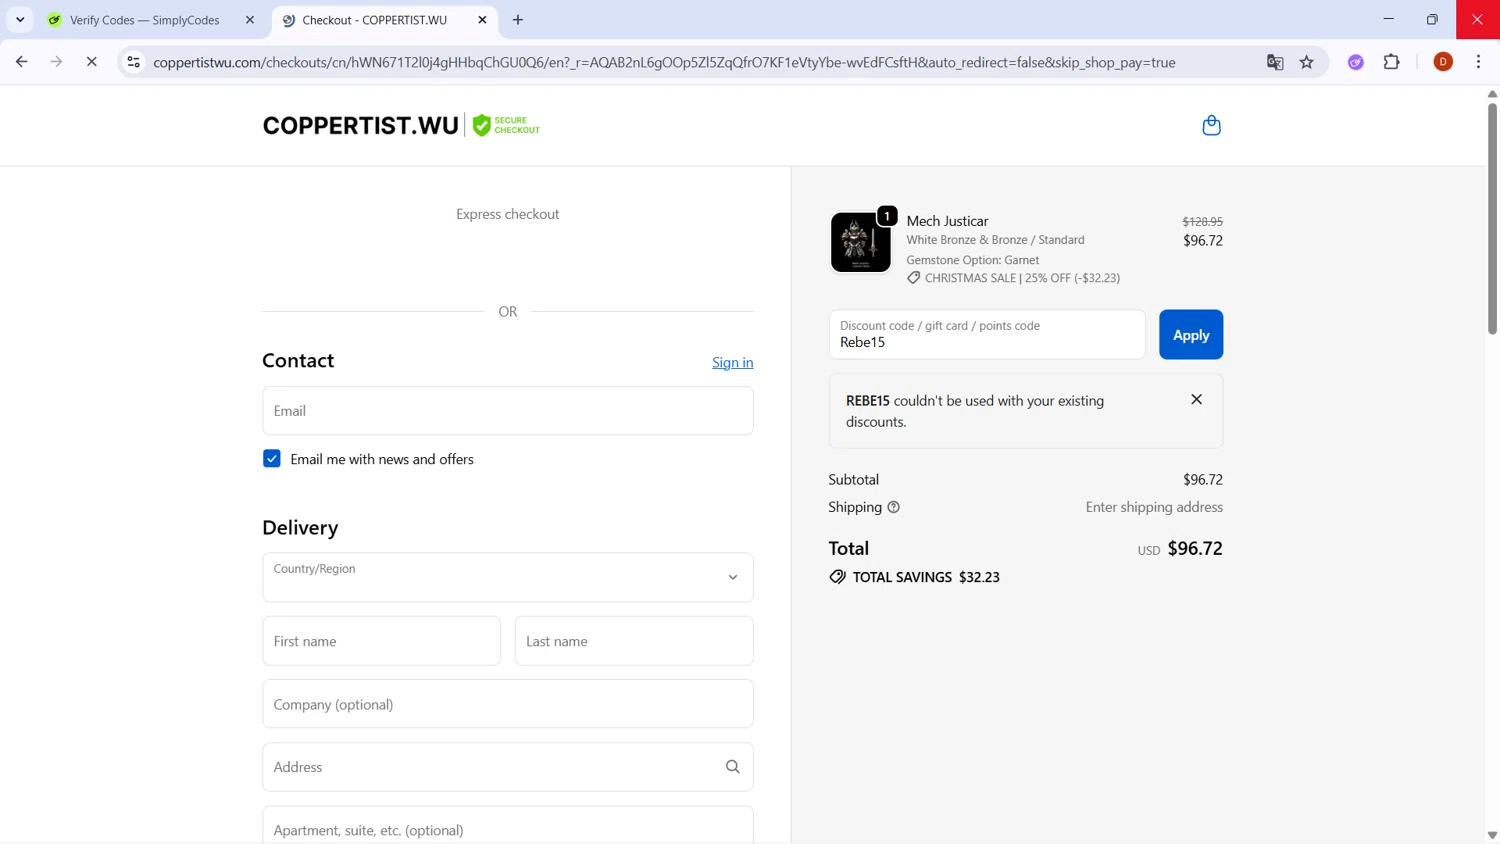Open the Extensions puzzle icon
This screenshot has height=844, width=1500.
click(x=1392, y=62)
